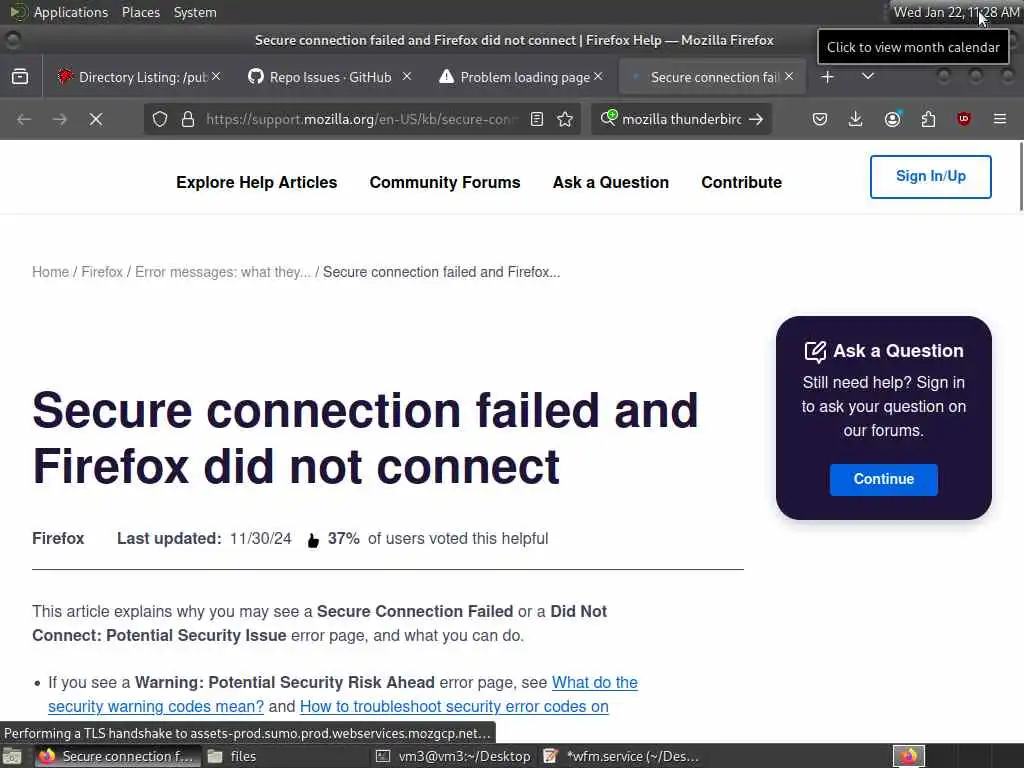
Task: Bookmark this page with star icon
Action: click(565, 119)
